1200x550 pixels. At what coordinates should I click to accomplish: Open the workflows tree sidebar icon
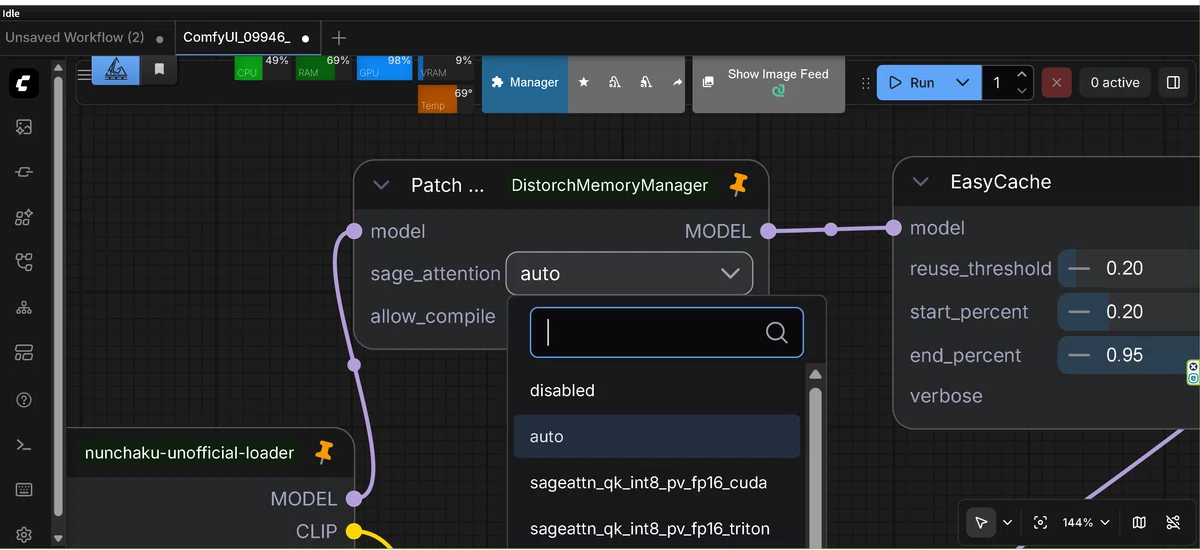[24, 308]
